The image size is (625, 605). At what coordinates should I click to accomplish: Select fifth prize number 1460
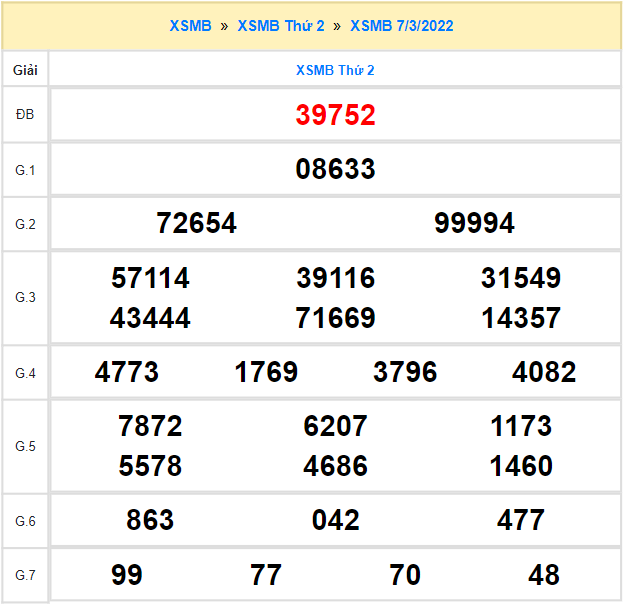(520, 466)
